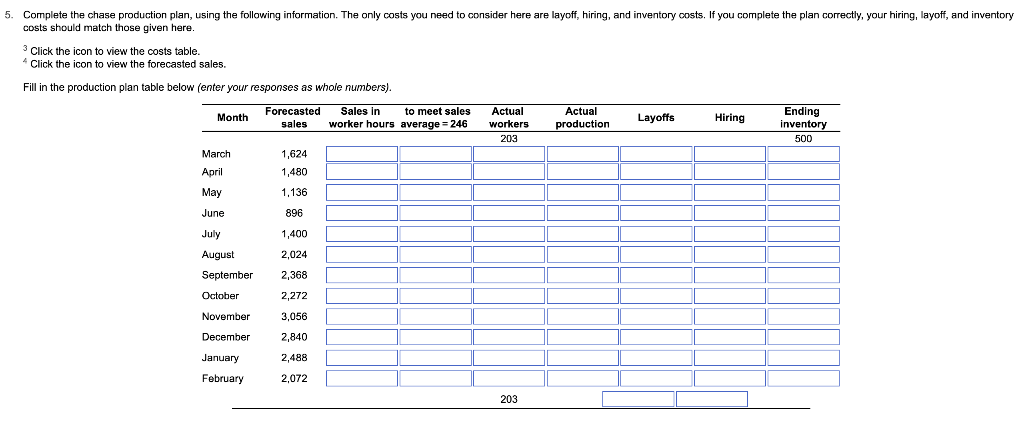Viewport: 1024px width, 426px height.
Task: Select June Ending inventory field
Action: pos(803,213)
